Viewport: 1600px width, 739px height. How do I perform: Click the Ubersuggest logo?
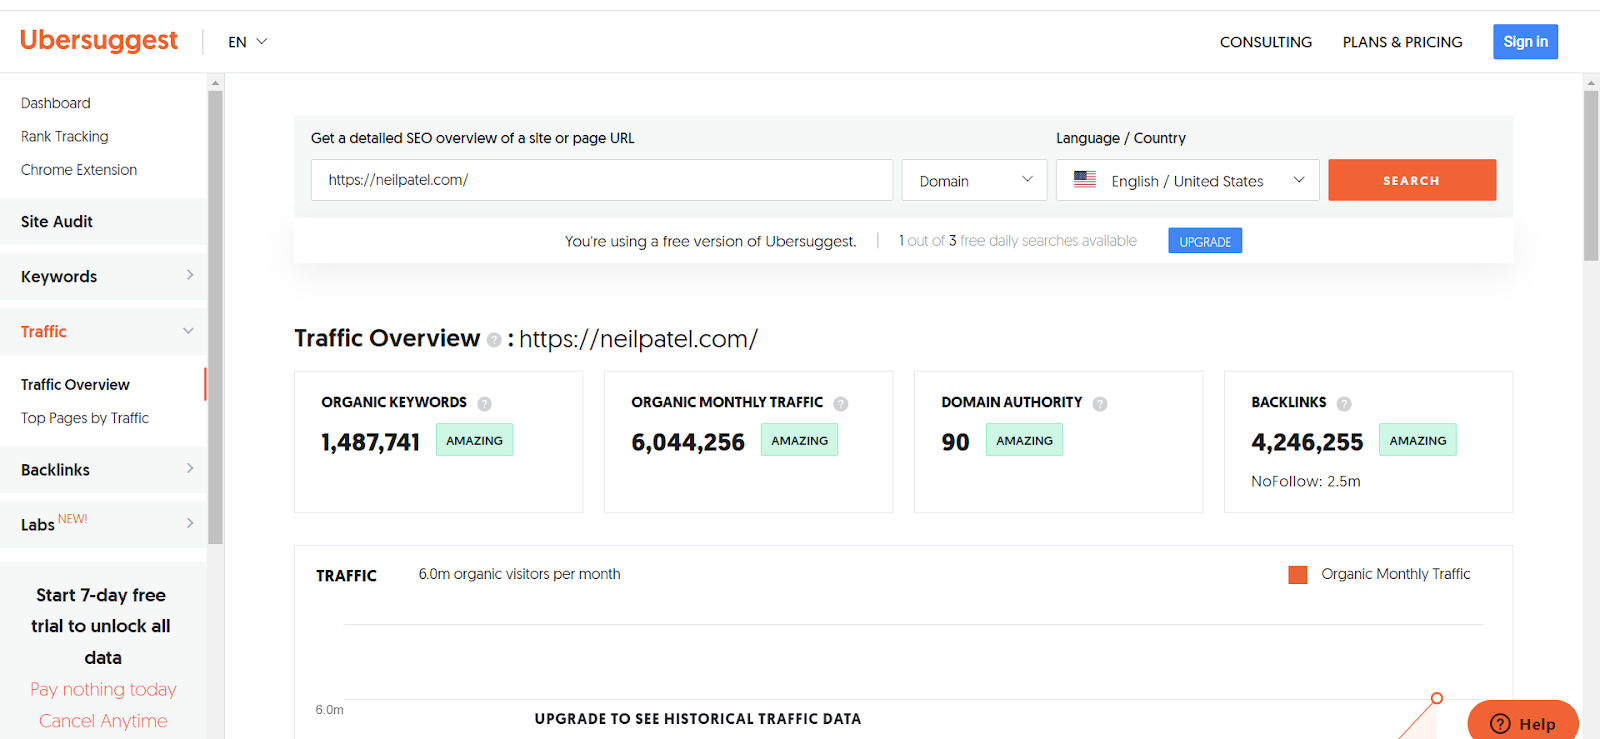pos(99,40)
